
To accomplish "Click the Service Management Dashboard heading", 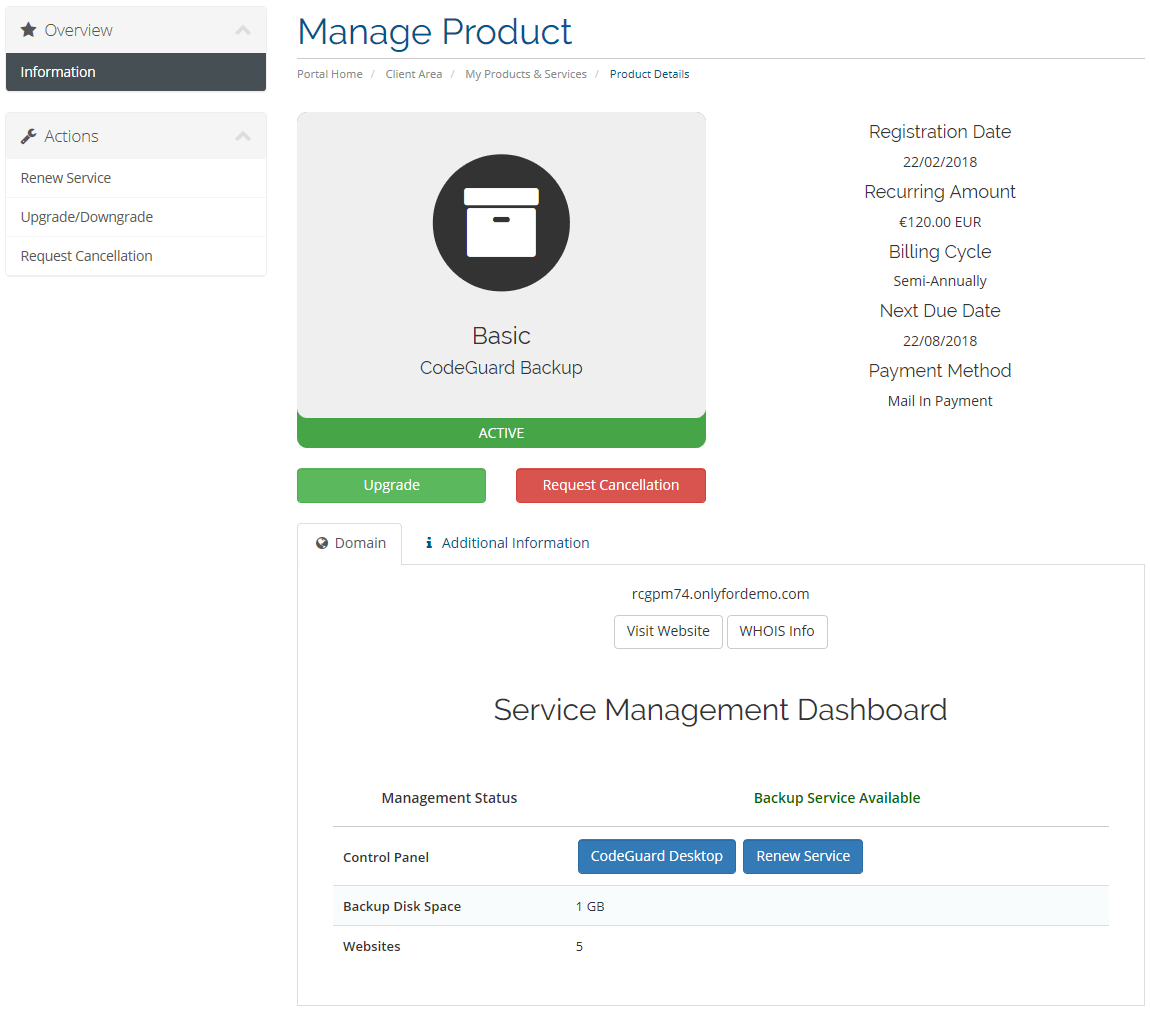I will click(x=720, y=710).
